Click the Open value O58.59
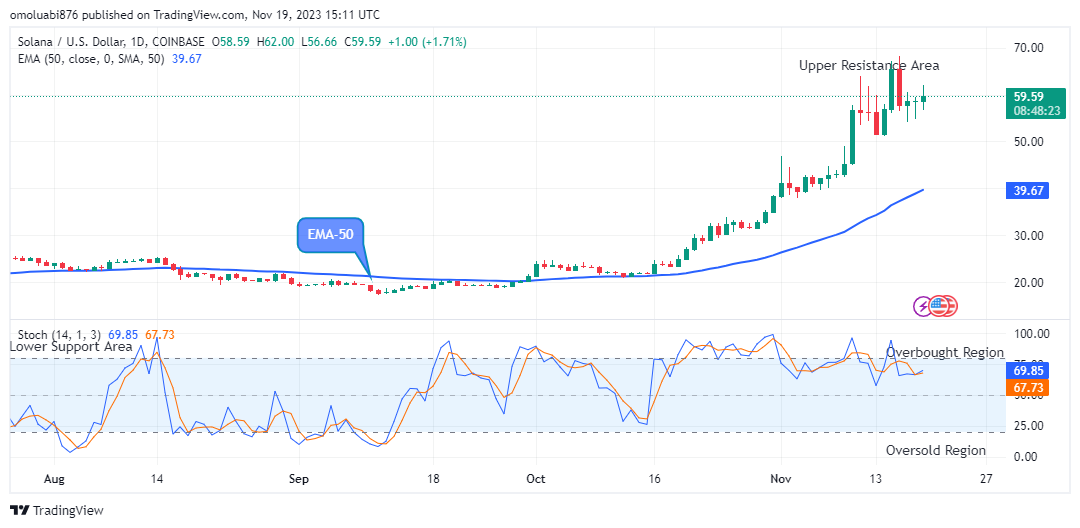1080x528 pixels. pos(231,42)
